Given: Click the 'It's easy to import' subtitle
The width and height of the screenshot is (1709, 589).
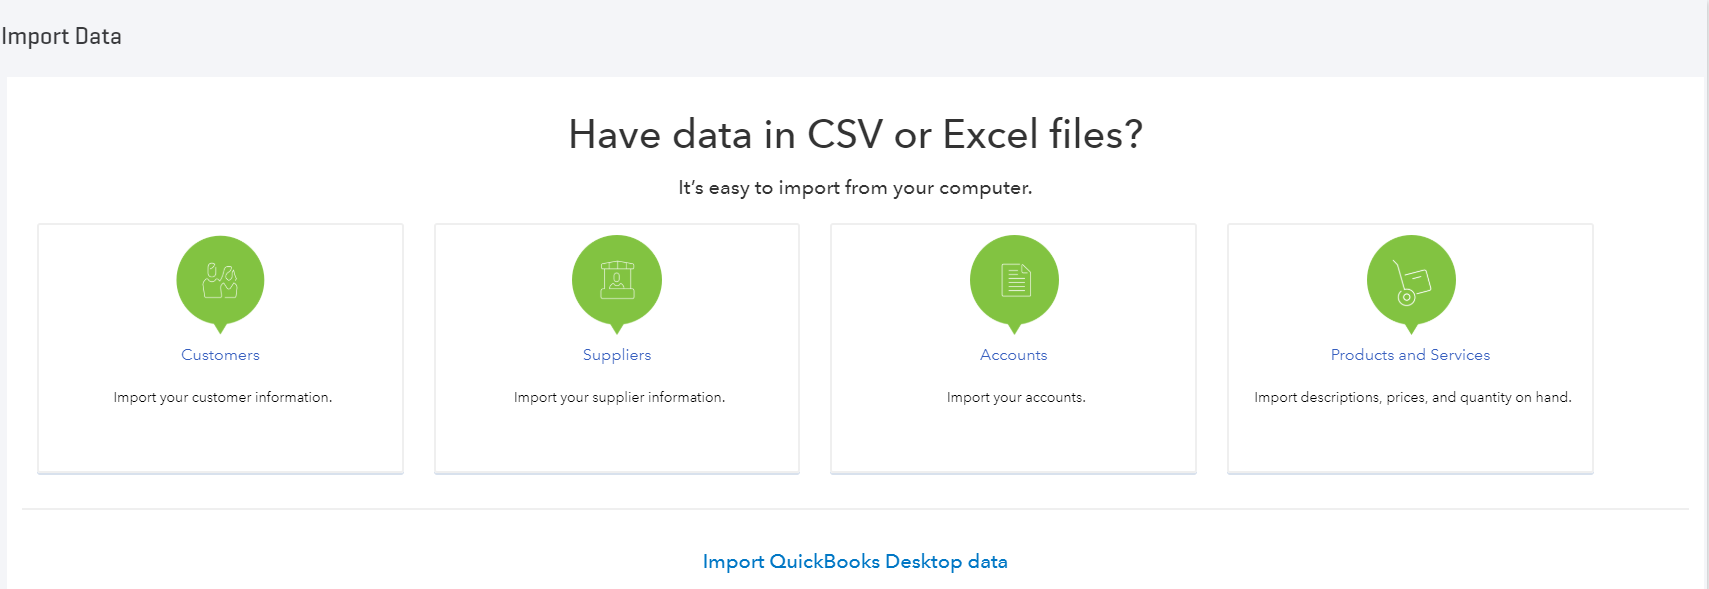Looking at the screenshot, I should pos(855,188).
